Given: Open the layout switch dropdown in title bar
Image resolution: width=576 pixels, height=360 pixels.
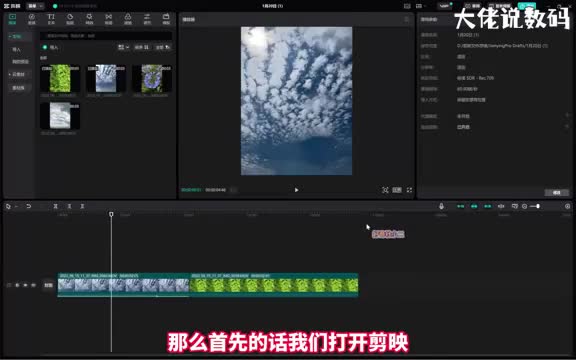Looking at the screenshot, I should click(x=420, y=6).
